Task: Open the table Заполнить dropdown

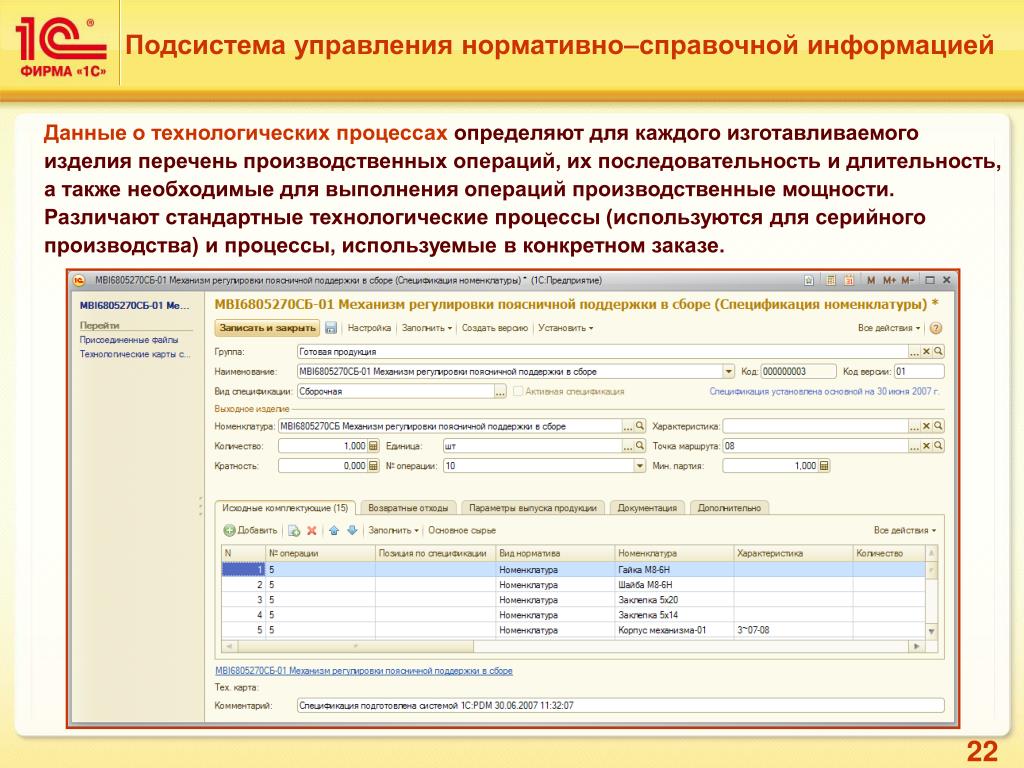Action: [x=393, y=530]
